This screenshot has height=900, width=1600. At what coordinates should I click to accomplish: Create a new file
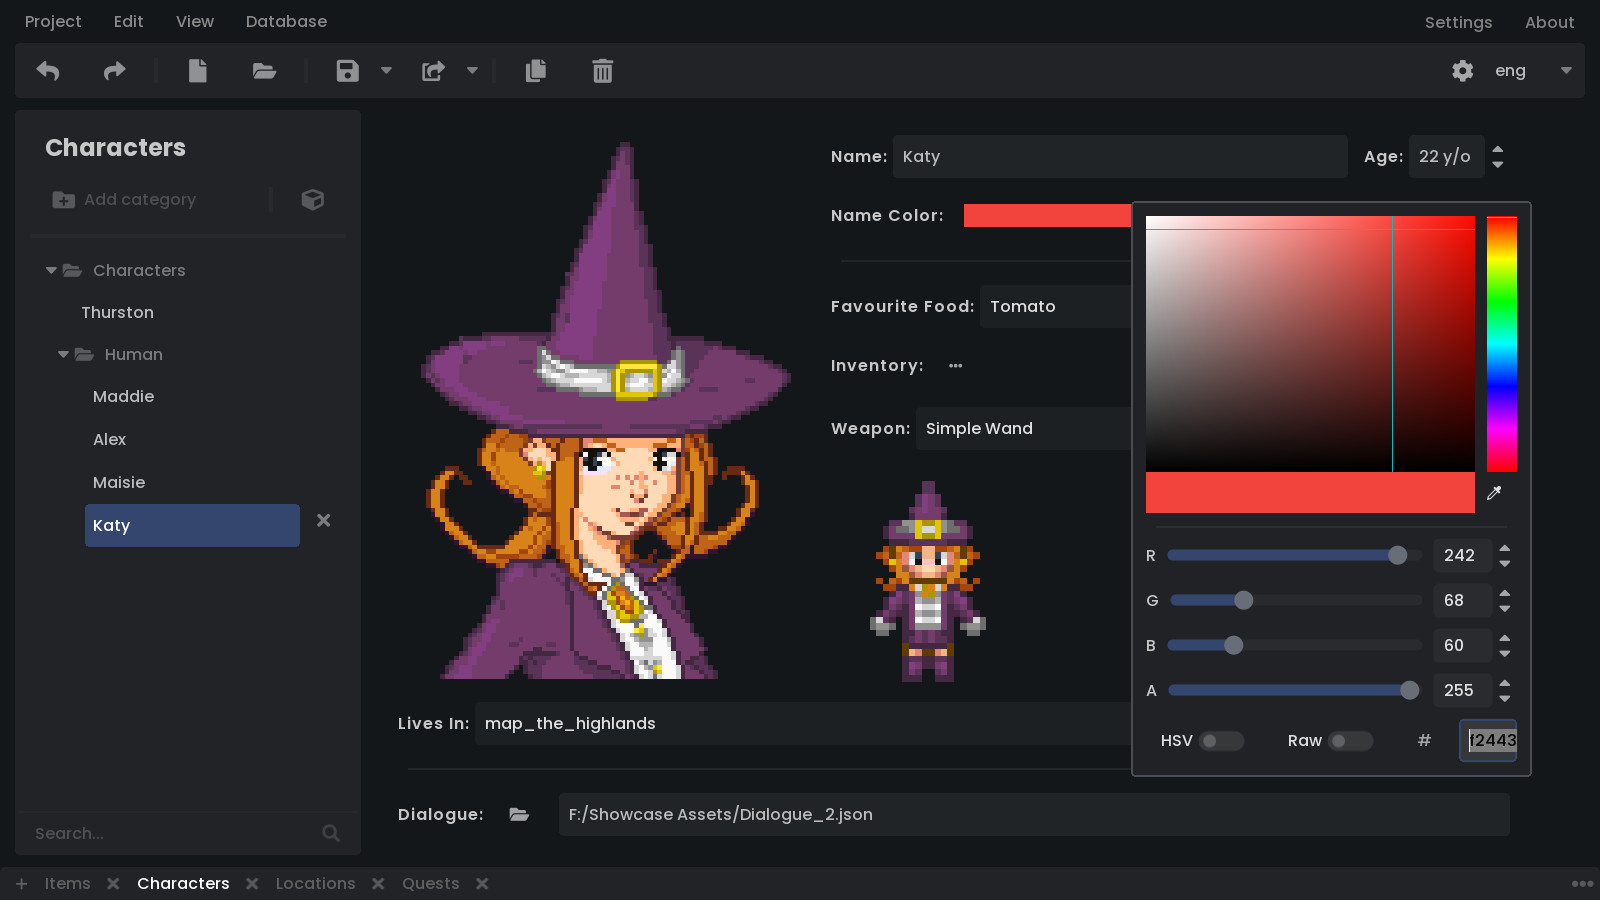[x=197, y=71]
